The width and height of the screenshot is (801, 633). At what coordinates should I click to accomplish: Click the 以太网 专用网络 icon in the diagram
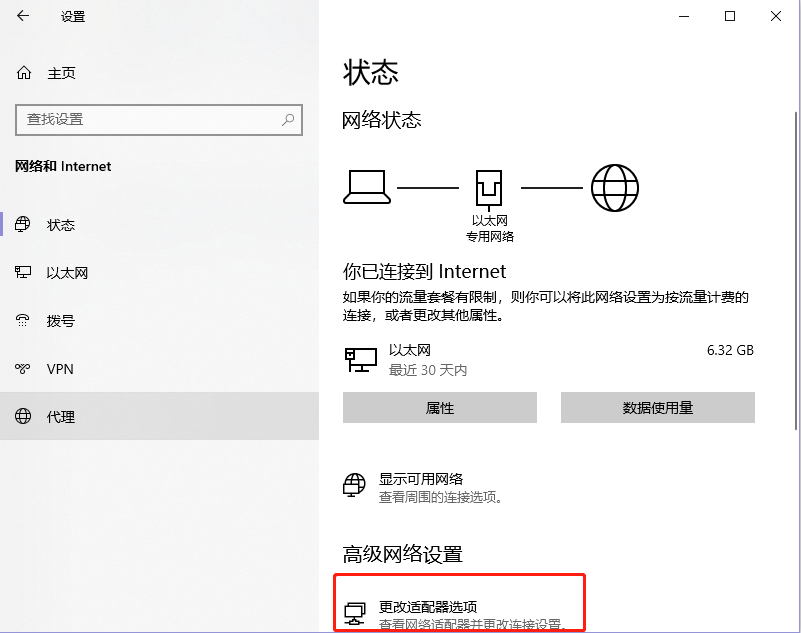[489, 185]
